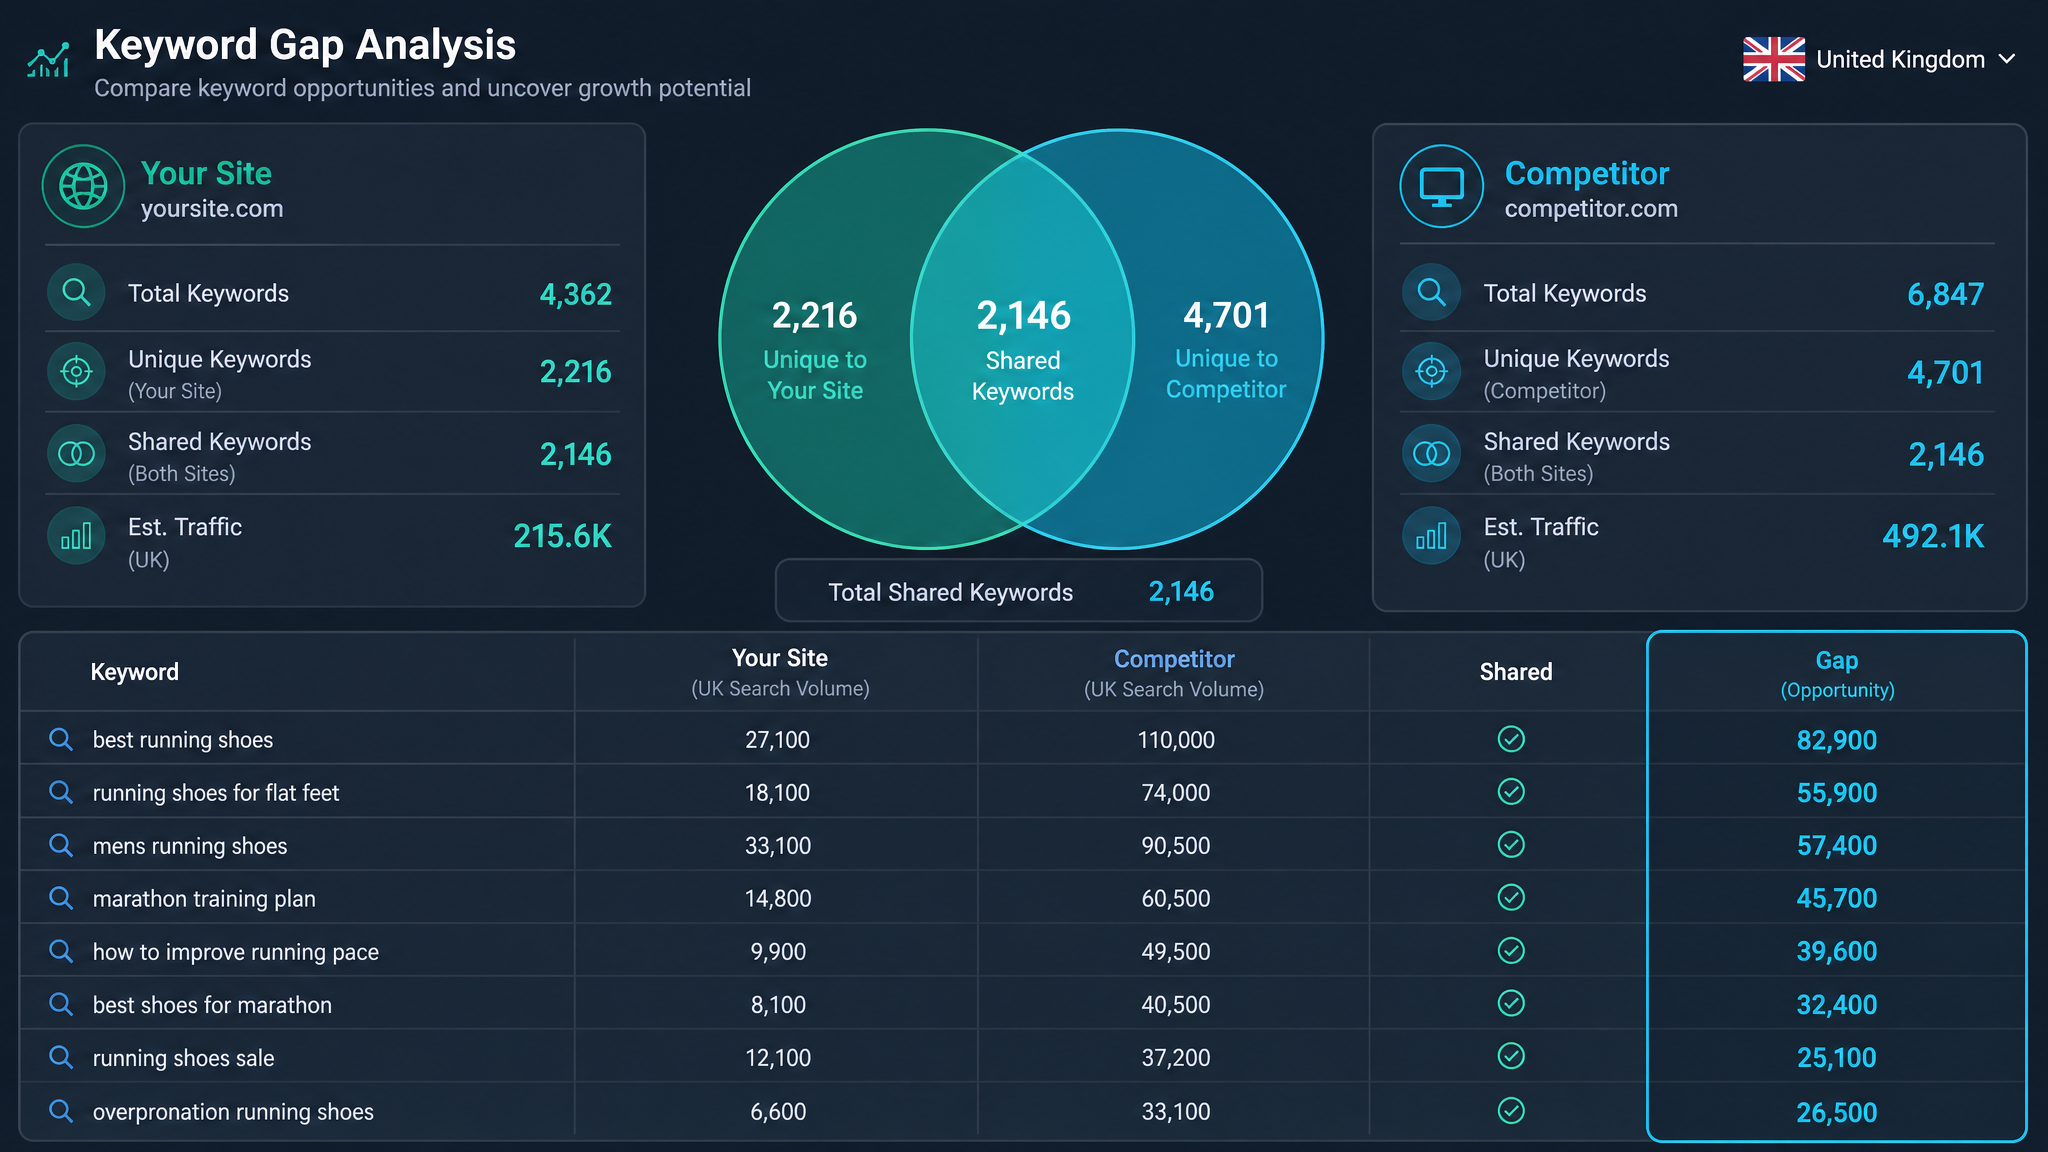The width and height of the screenshot is (2048, 1152).
Task: Click the Your Site globe icon
Action: (x=83, y=186)
